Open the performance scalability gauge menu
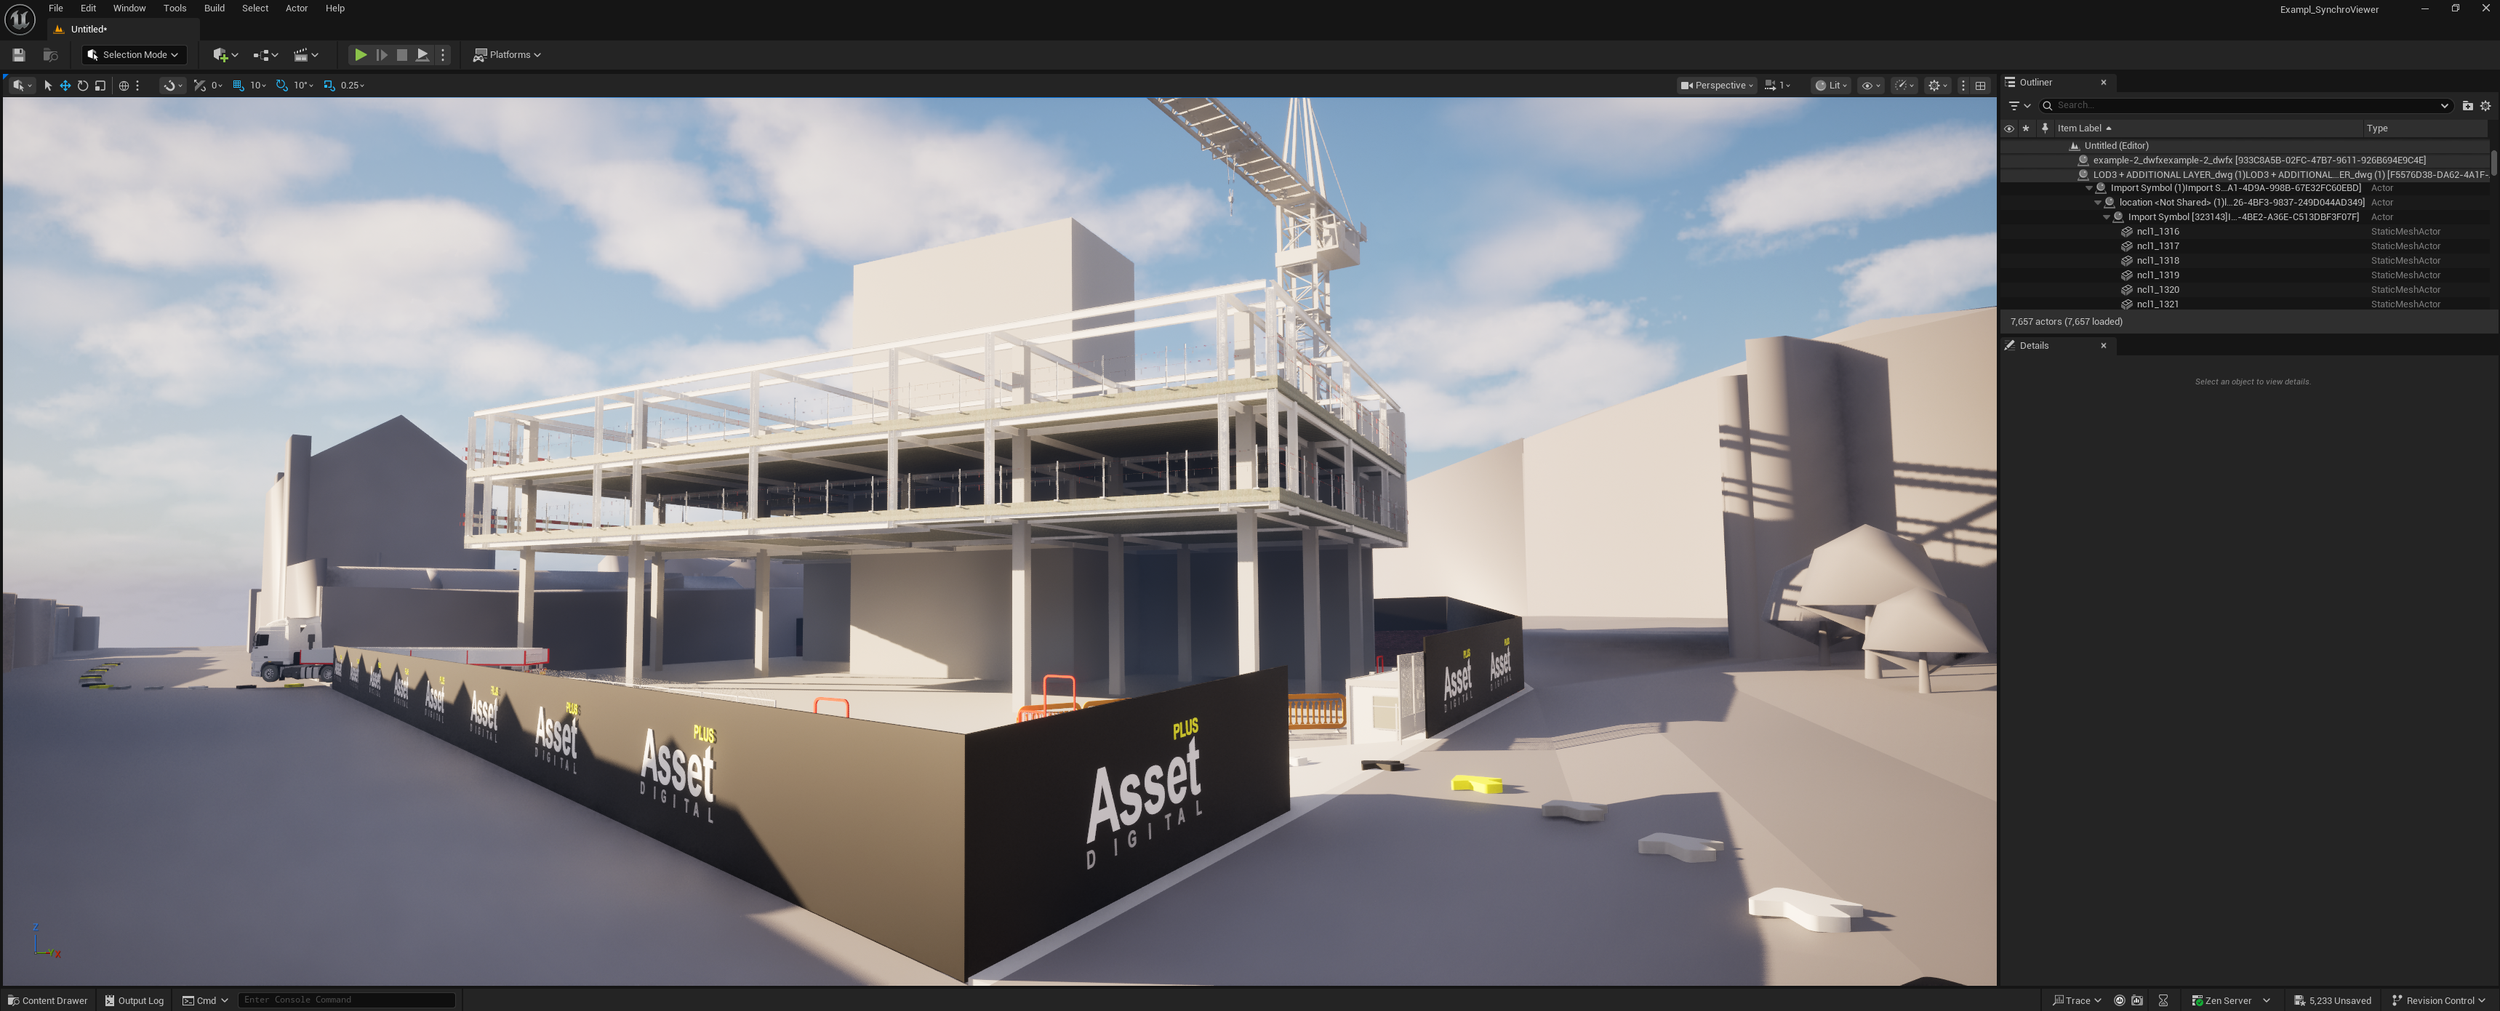This screenshot has width=2500, height=1011. (x=1905, y=86)
